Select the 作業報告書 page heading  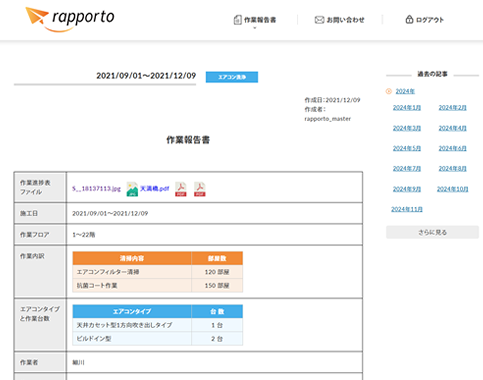tap(188, 140)
